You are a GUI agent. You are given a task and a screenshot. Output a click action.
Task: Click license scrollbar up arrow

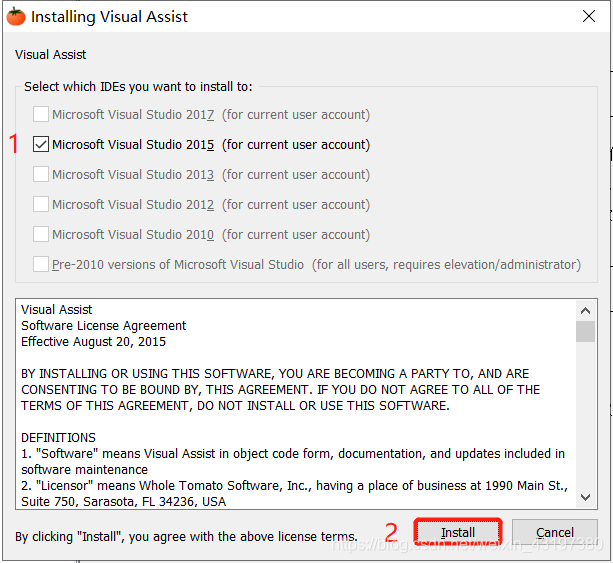(x=585, y=311)
